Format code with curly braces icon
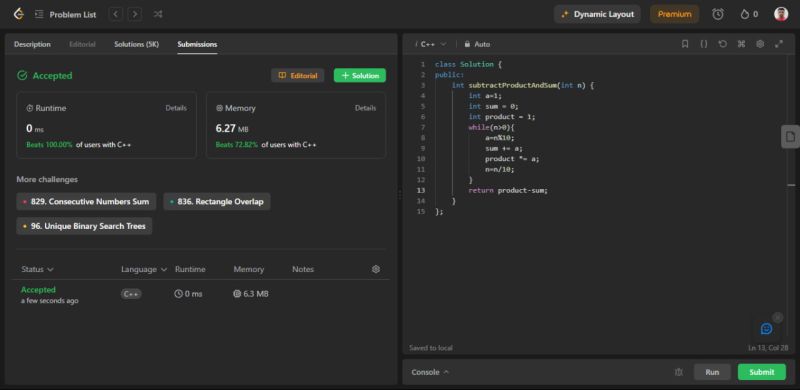Viewport: 800px width, 390px height. coord(704,44)
